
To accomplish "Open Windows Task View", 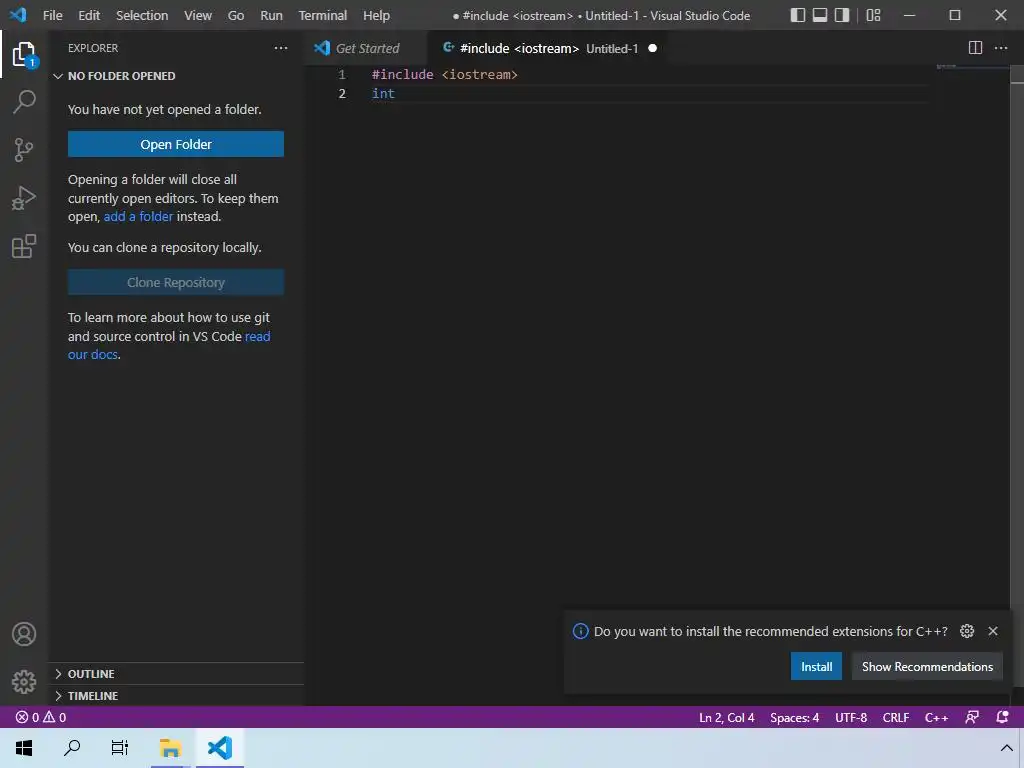I will [120, 748].
